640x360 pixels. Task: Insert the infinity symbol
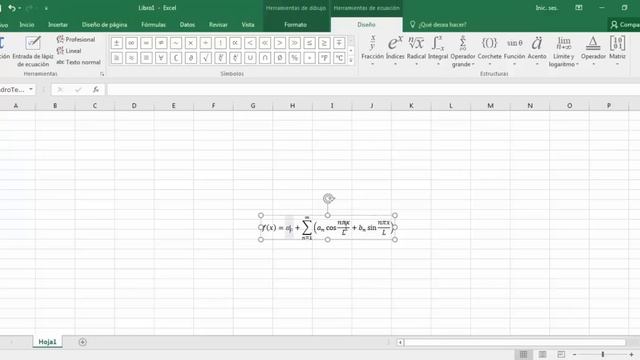(131, 43)
